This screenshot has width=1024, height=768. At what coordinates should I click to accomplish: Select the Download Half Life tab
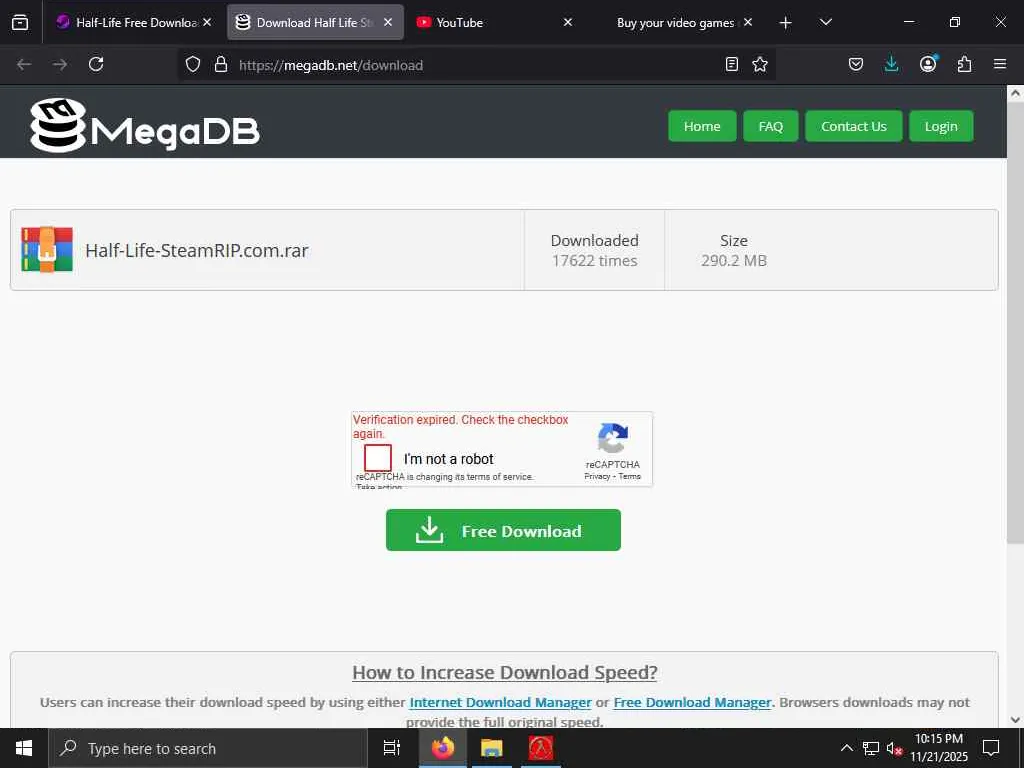pos(315,22)
